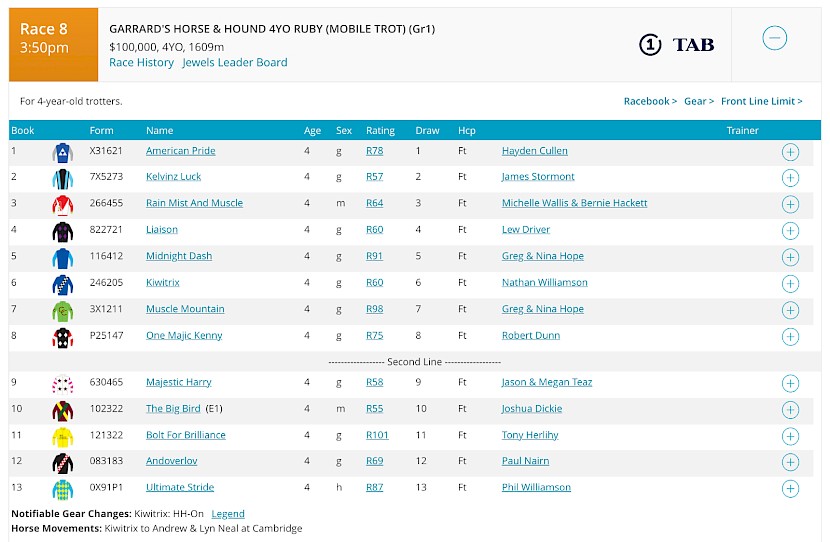Expand details for American Pride row
The height and width of the screenshot is (542, 830).
[790, 152]
